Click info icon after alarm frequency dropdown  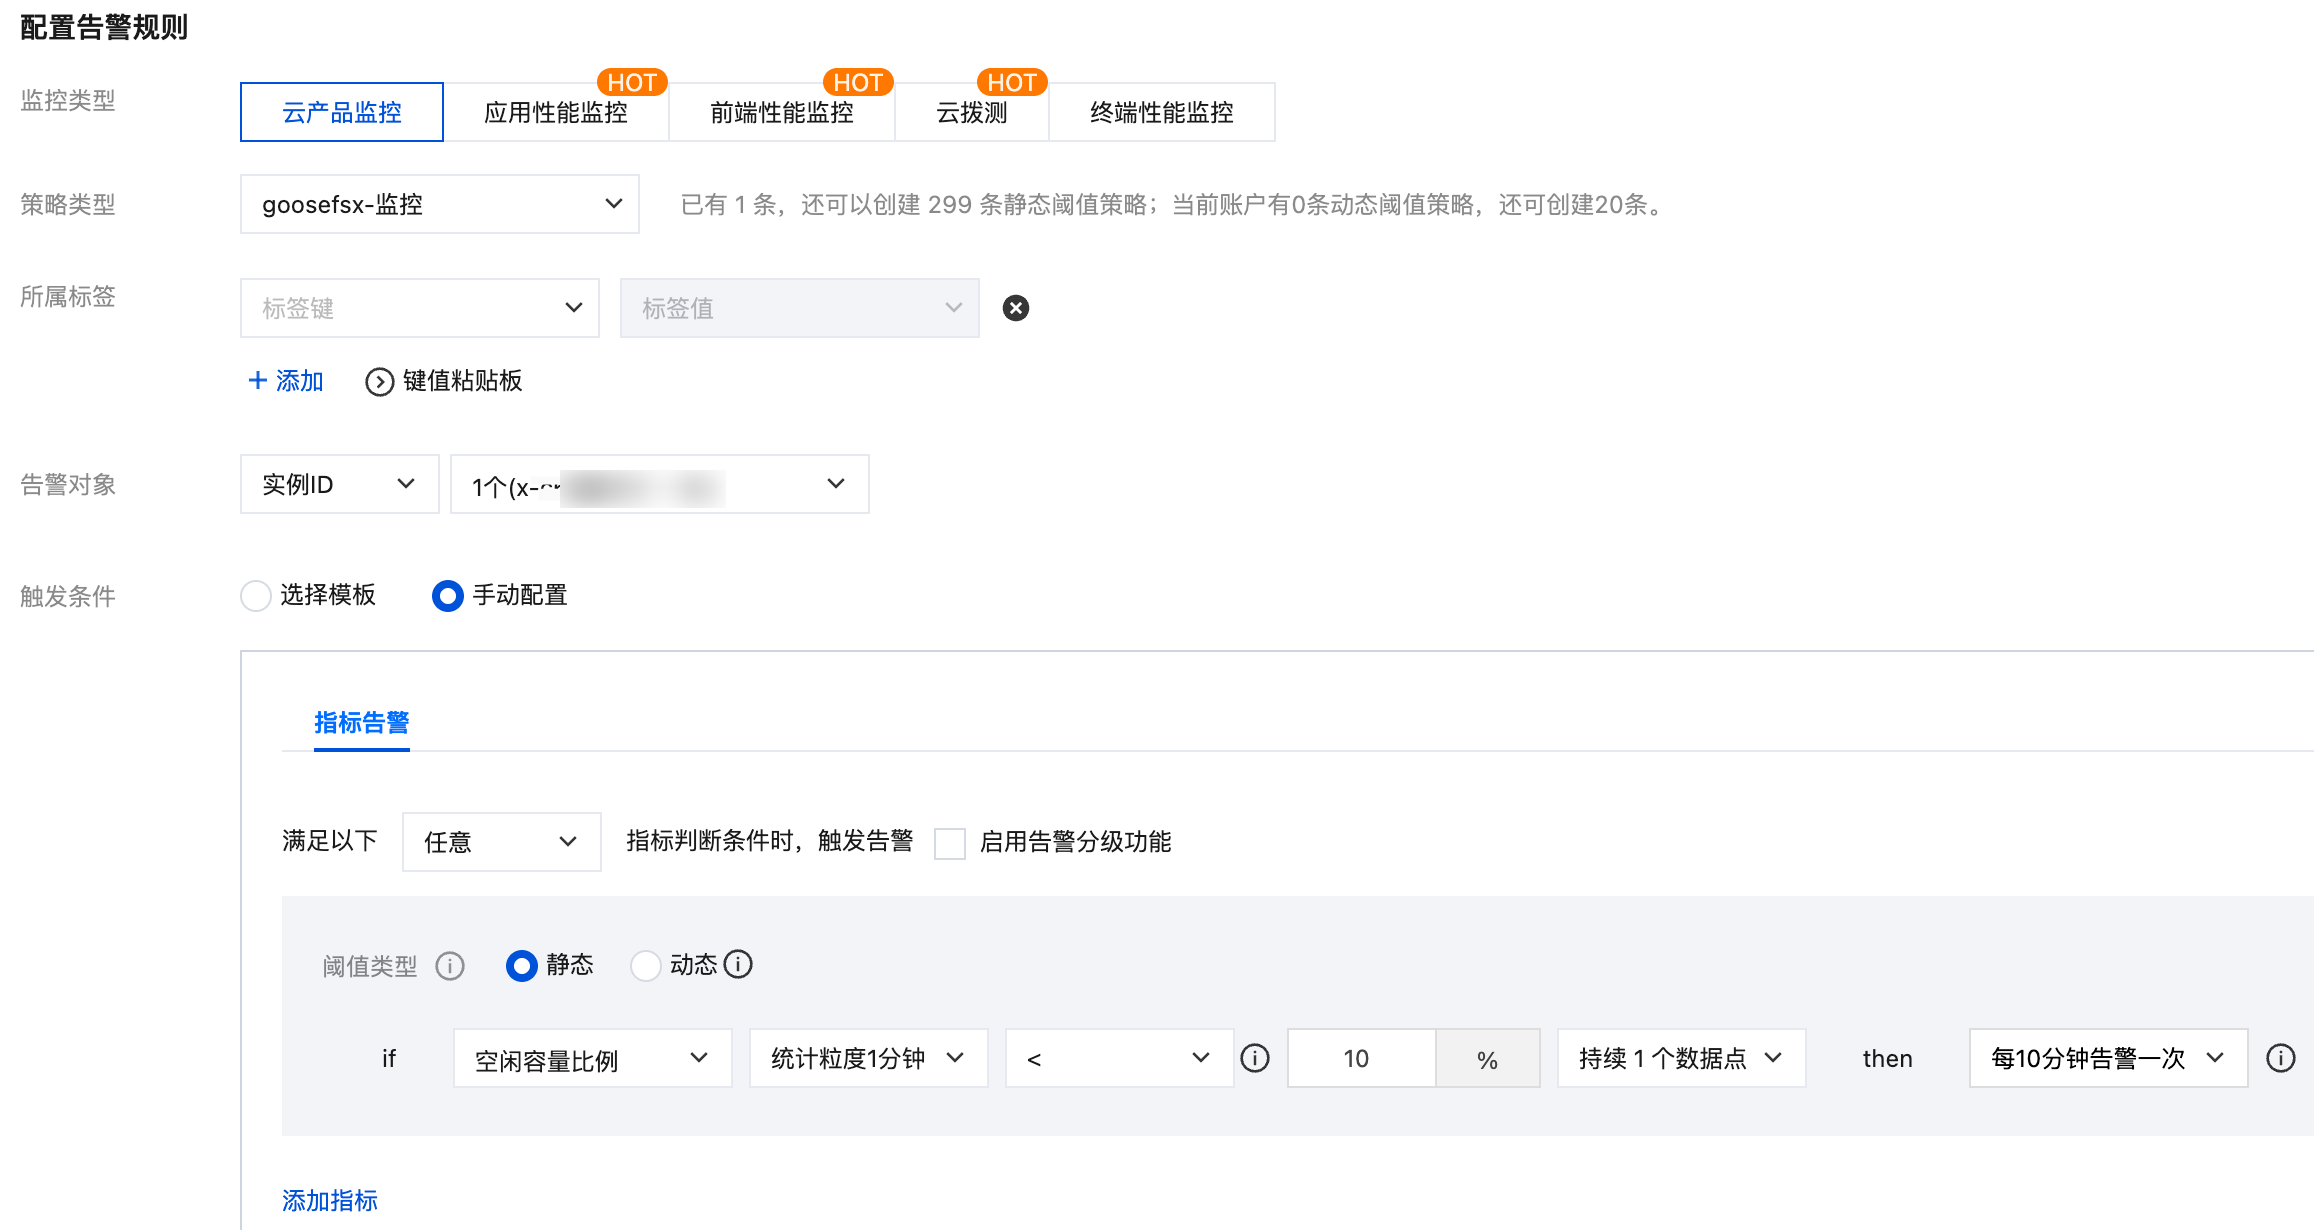pos(2281,1058)
